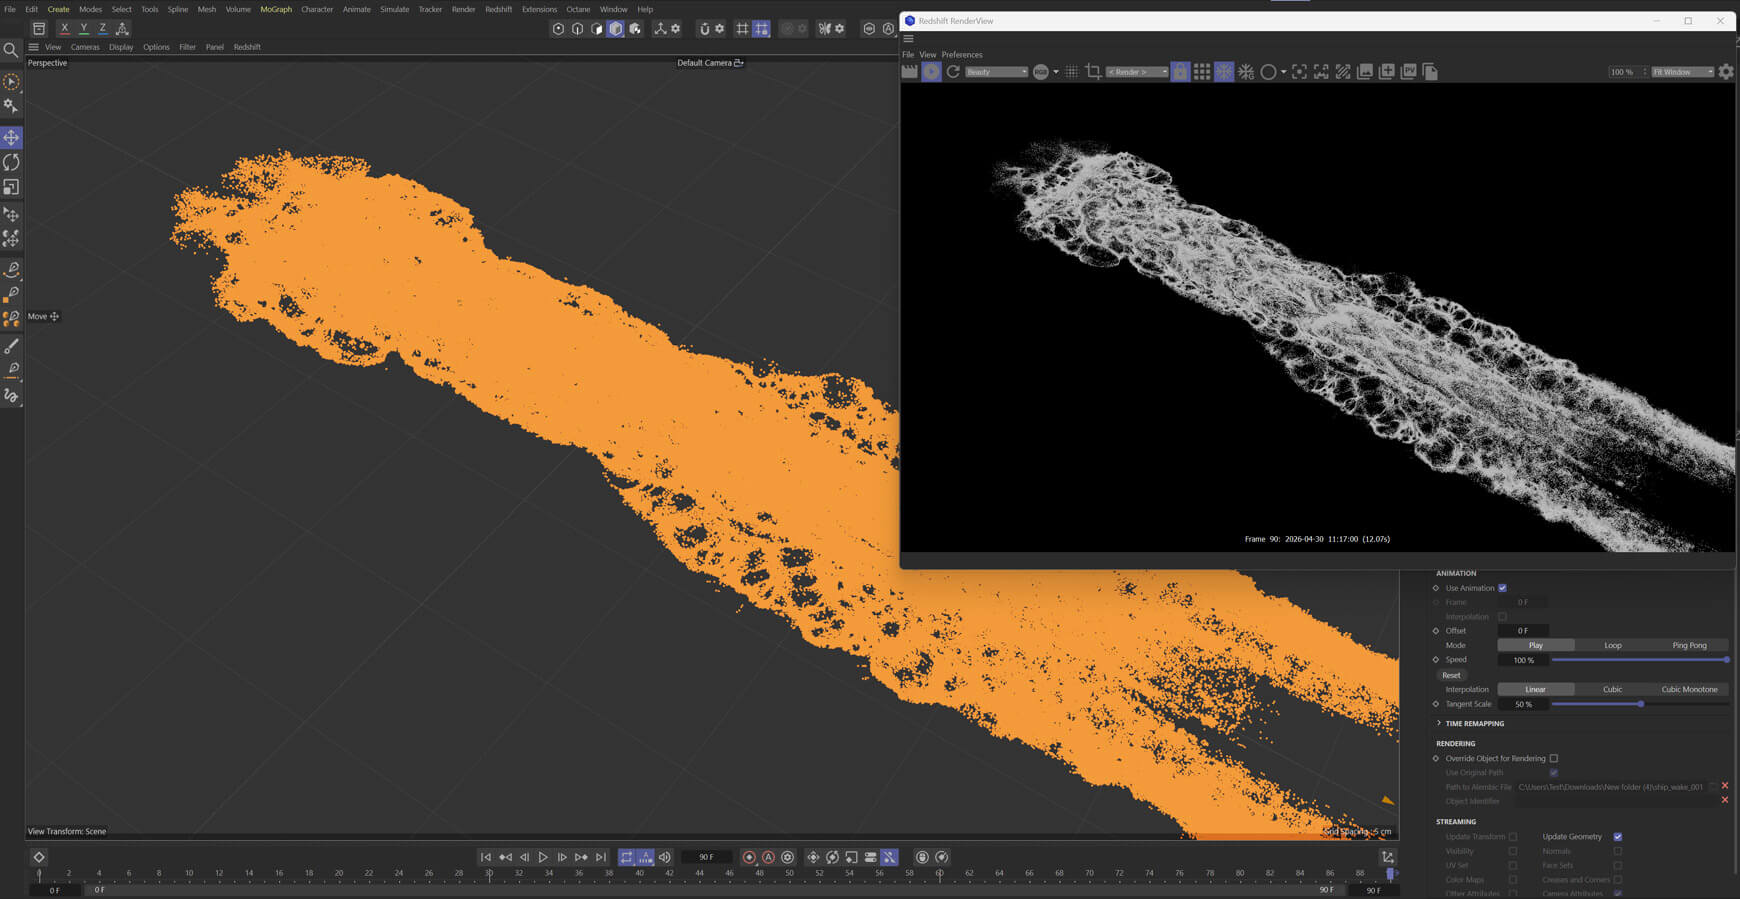Refresh the Redshift render
Viewport: 1740px width, 899px height.
[953, 72]
